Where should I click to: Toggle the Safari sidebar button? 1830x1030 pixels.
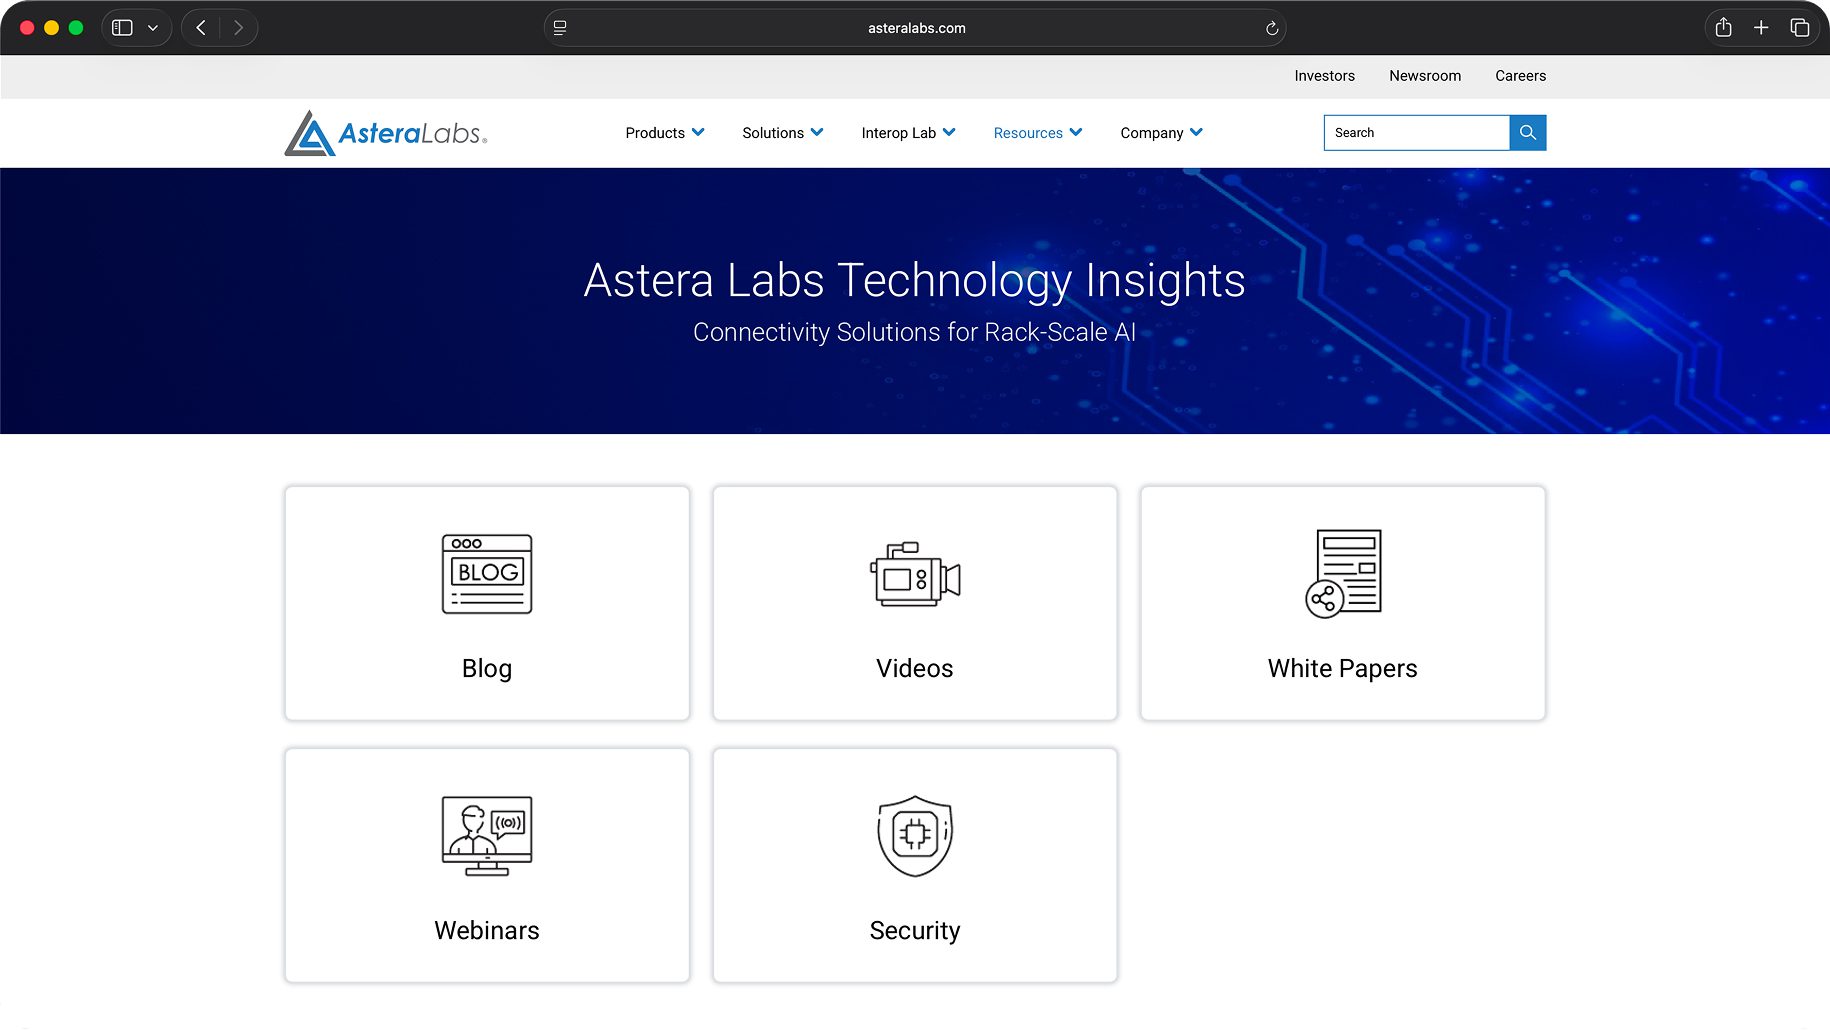123,28
